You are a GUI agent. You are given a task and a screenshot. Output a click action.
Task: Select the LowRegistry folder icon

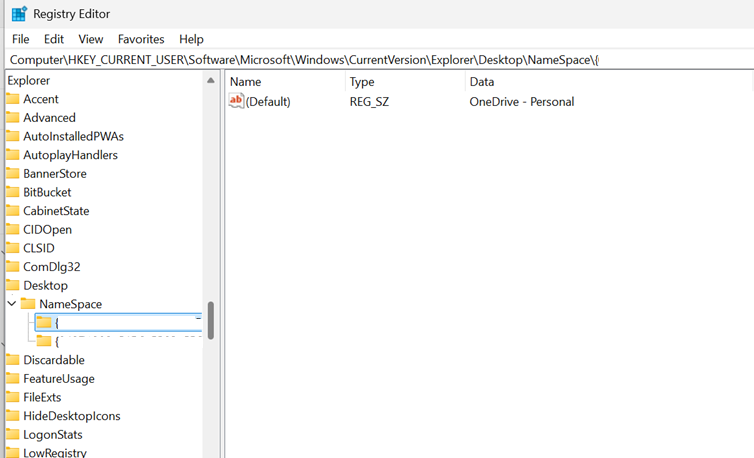tap(13, 453)
